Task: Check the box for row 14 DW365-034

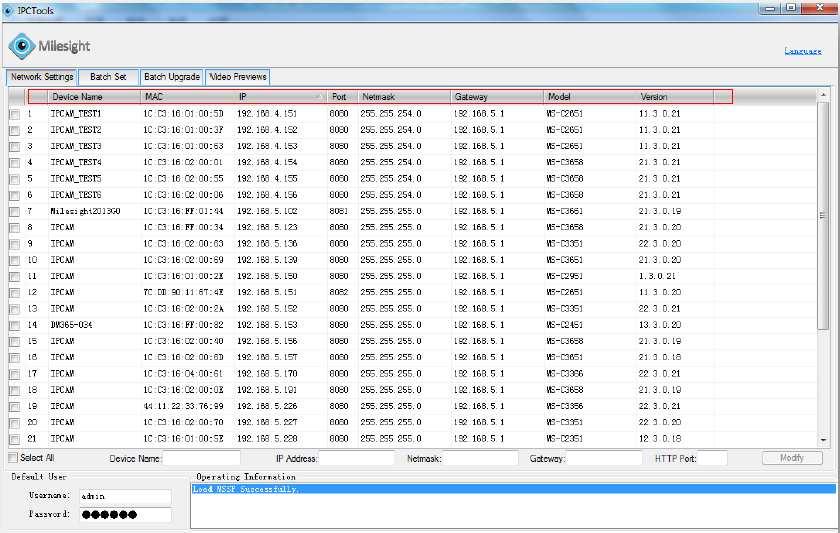Action: pyautogui.click(x=15, y=326)
